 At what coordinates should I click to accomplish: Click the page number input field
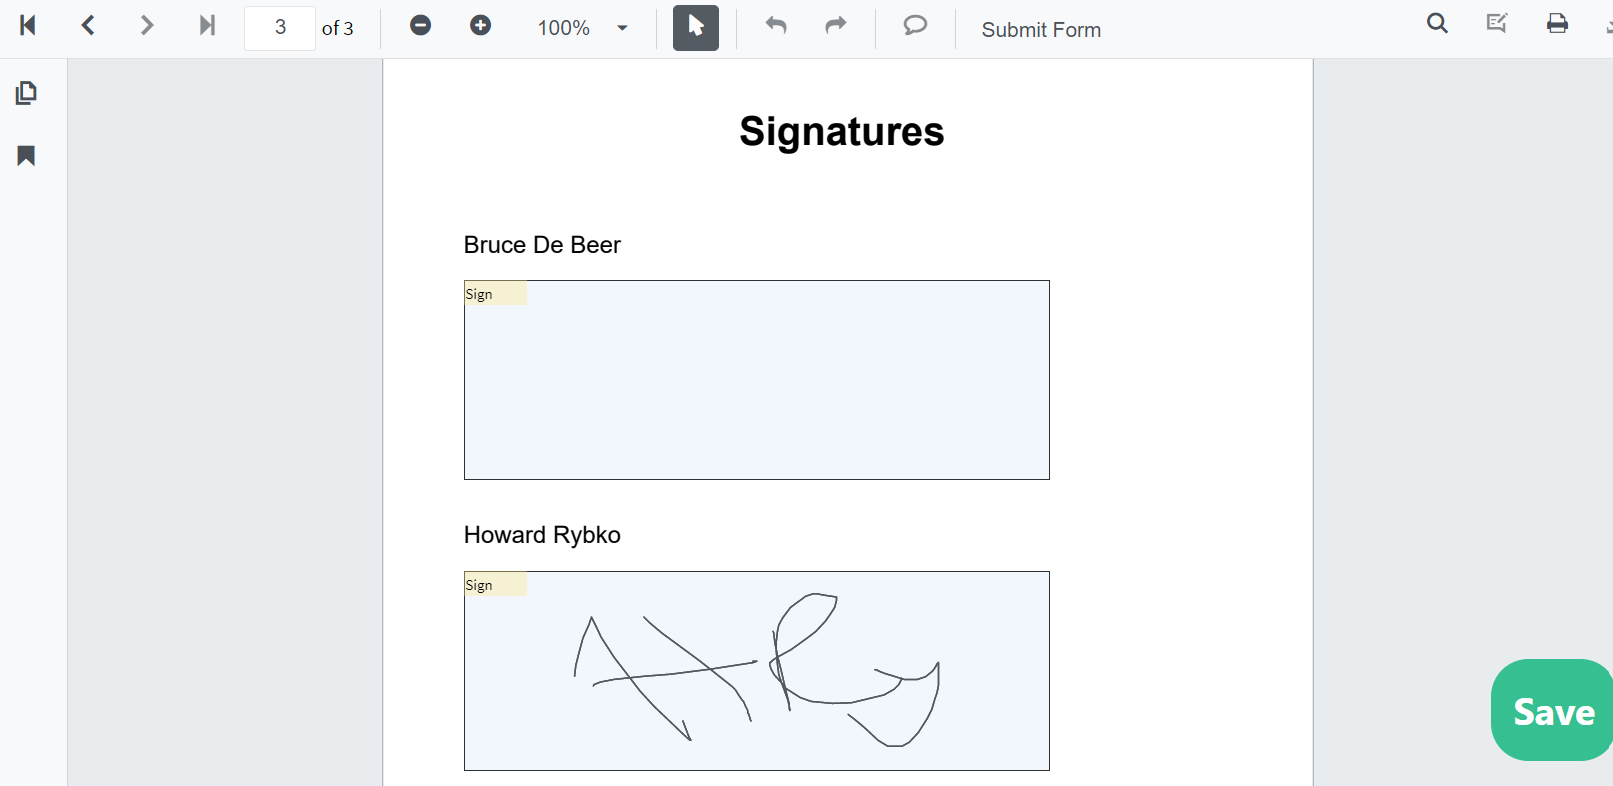280,28
